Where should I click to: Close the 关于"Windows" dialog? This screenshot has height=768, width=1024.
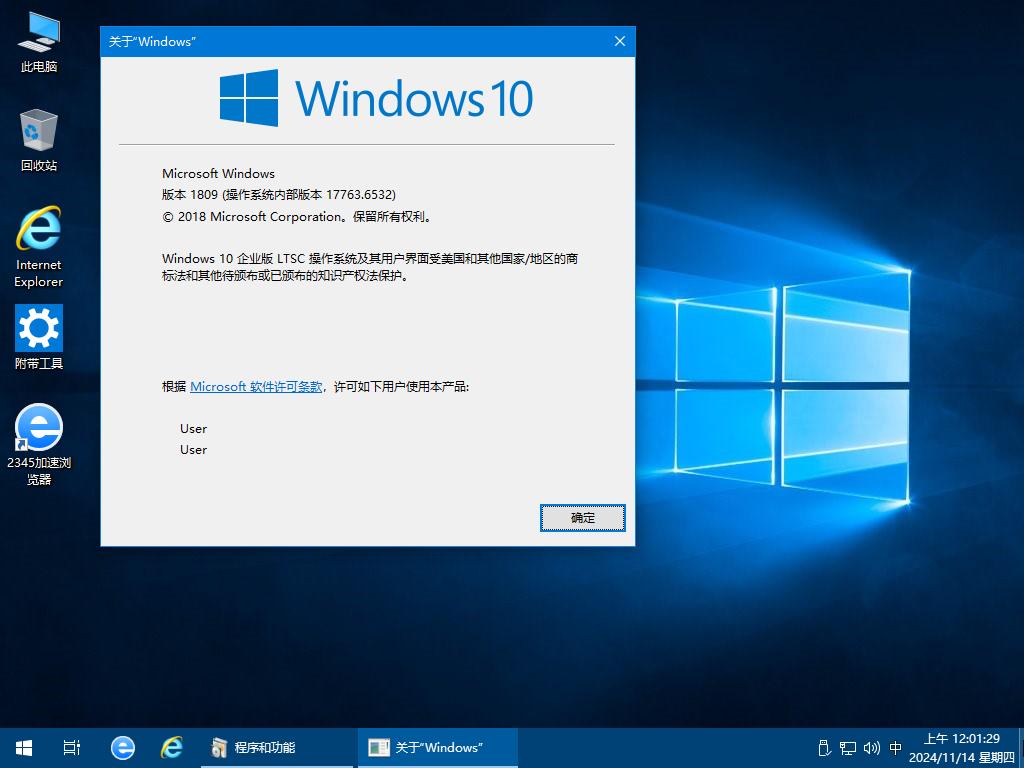(x=620, y=41)
